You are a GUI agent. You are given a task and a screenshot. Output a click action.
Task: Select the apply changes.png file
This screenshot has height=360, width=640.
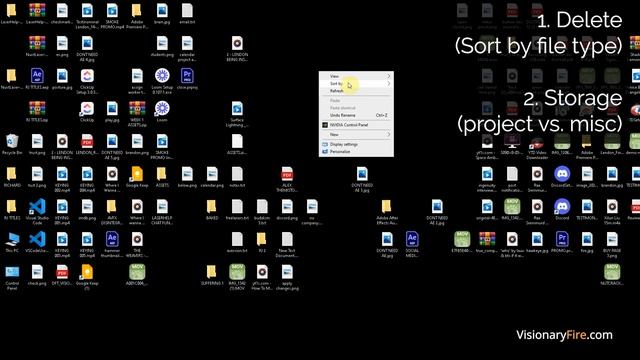coord(287,278)
